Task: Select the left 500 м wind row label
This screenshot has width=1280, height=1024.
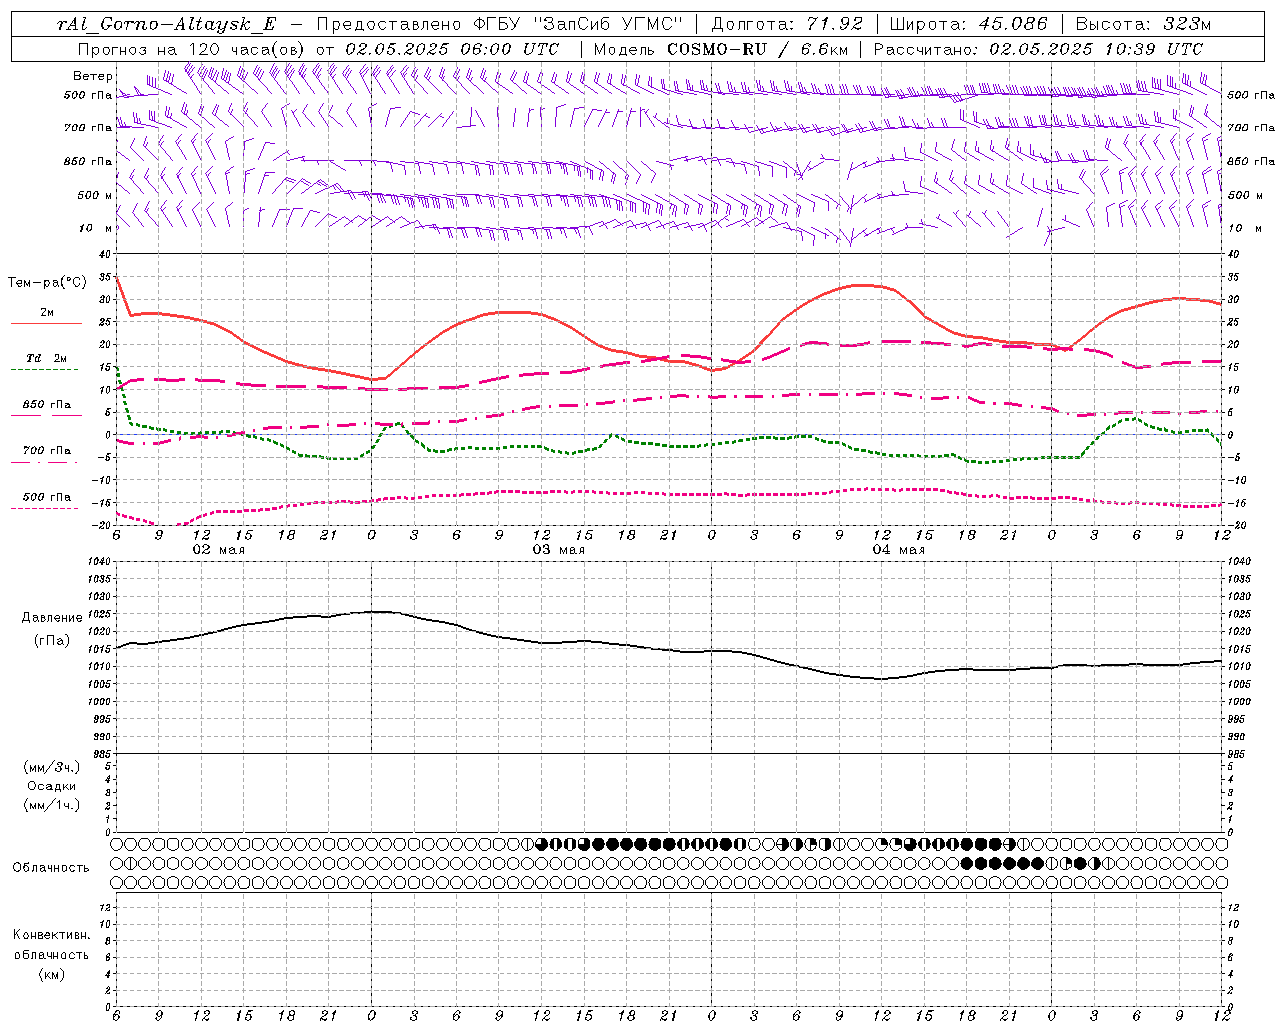Action: pyautogui.click(x=95, y=195)
